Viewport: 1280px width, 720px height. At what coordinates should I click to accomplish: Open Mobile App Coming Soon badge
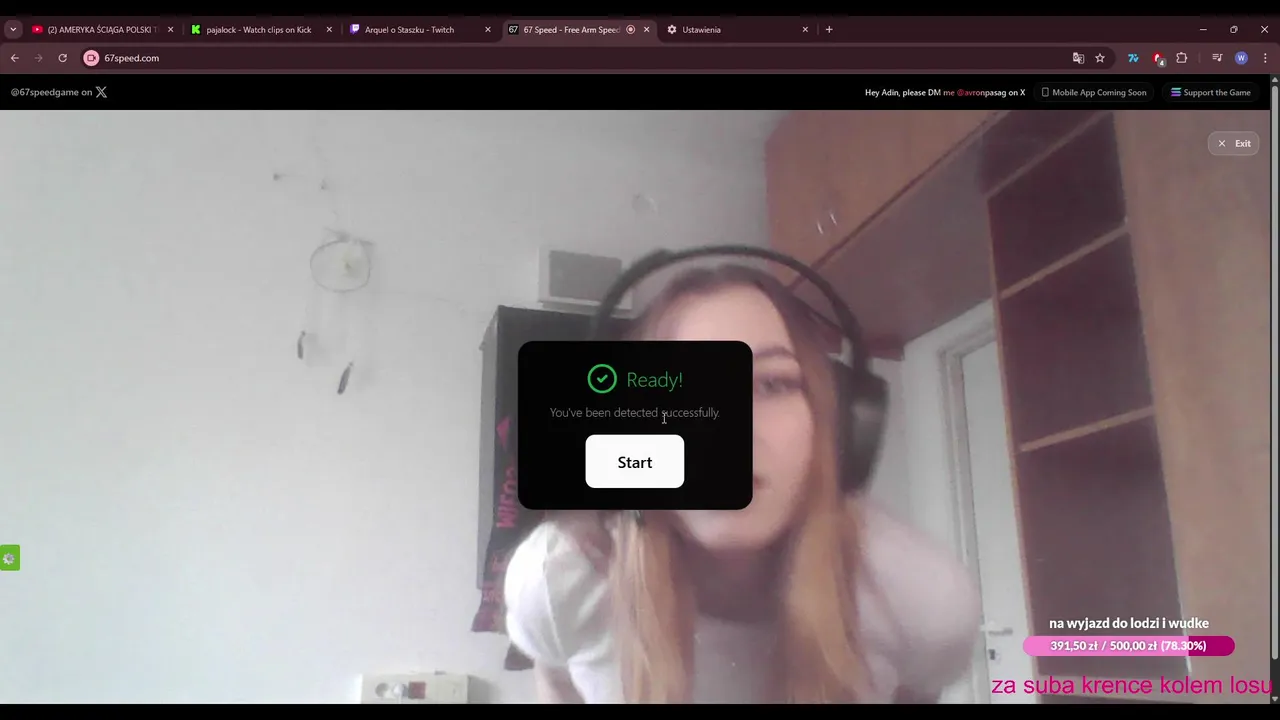tap(1093, 92)
